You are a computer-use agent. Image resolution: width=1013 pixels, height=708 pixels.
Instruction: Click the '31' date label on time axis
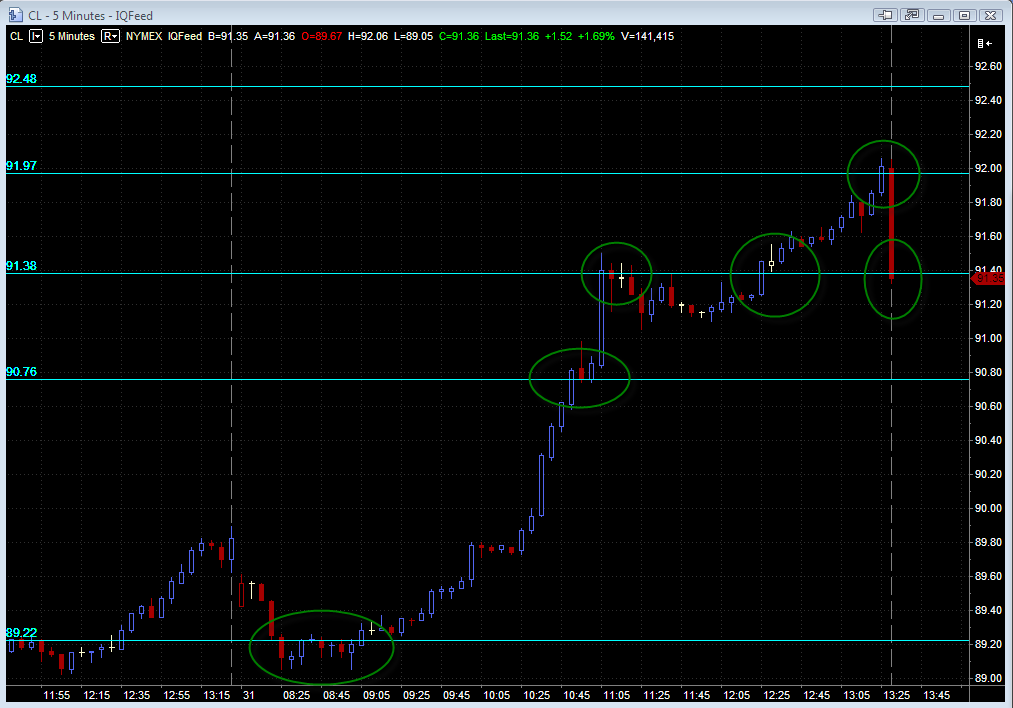[249, 696]
